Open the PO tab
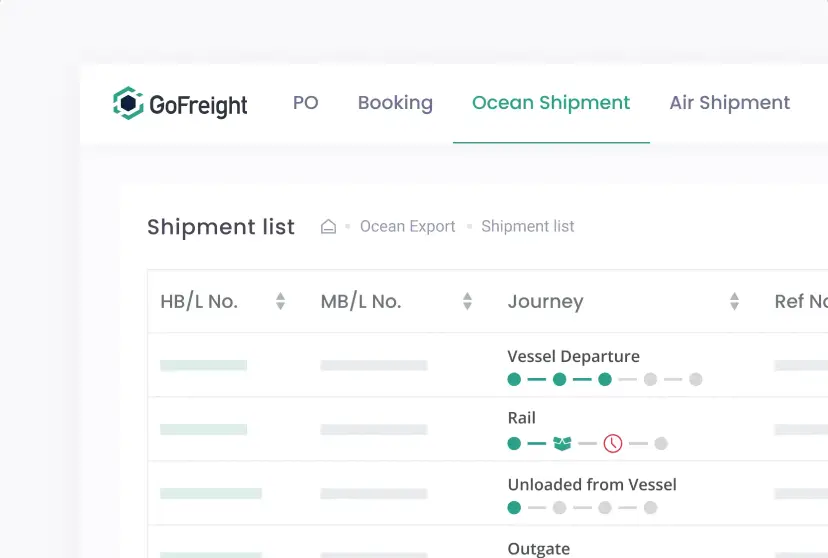 pos(305,103)
